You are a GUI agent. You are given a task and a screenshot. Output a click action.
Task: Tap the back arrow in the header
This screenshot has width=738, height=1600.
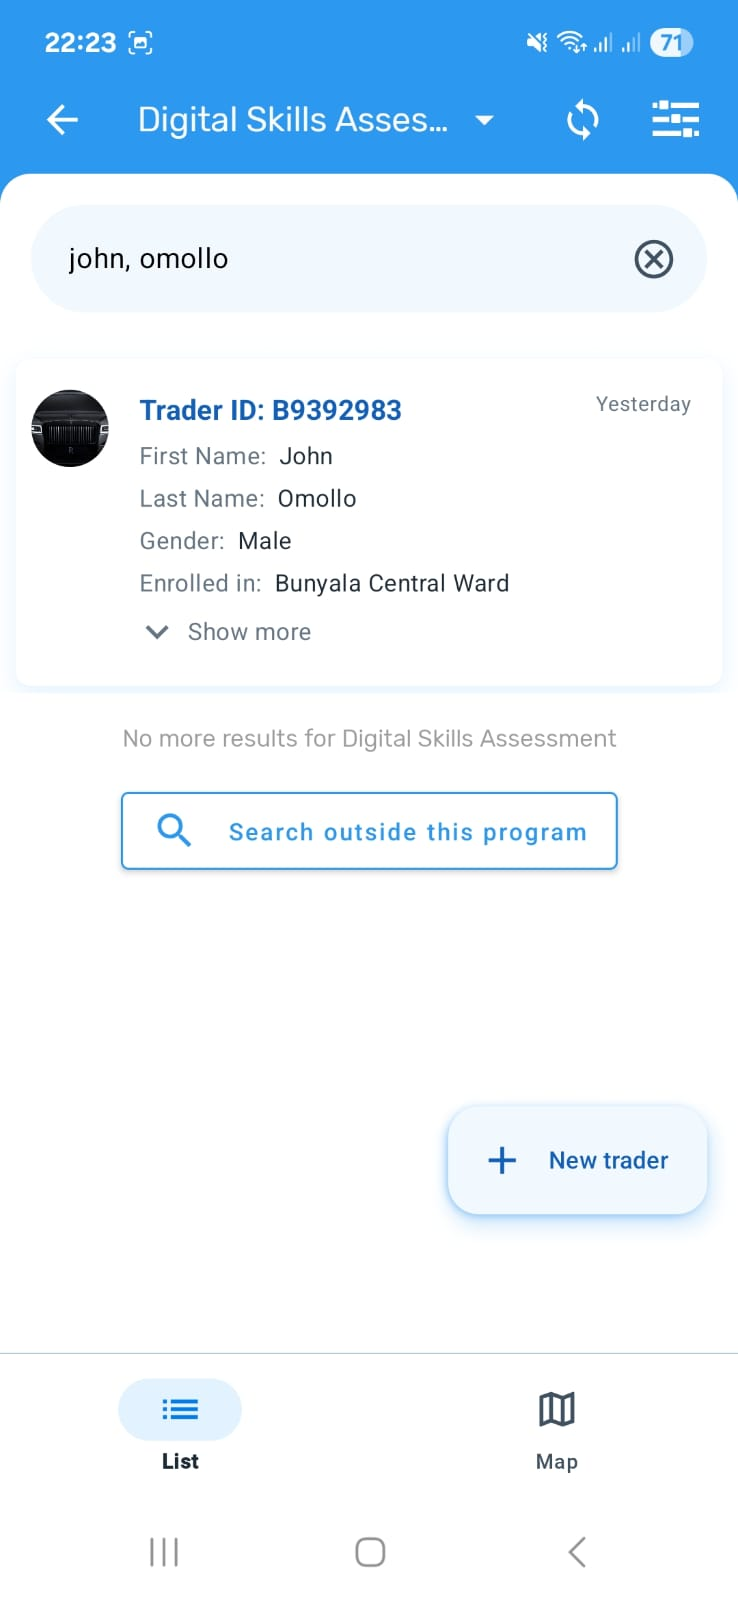(62, 119)
